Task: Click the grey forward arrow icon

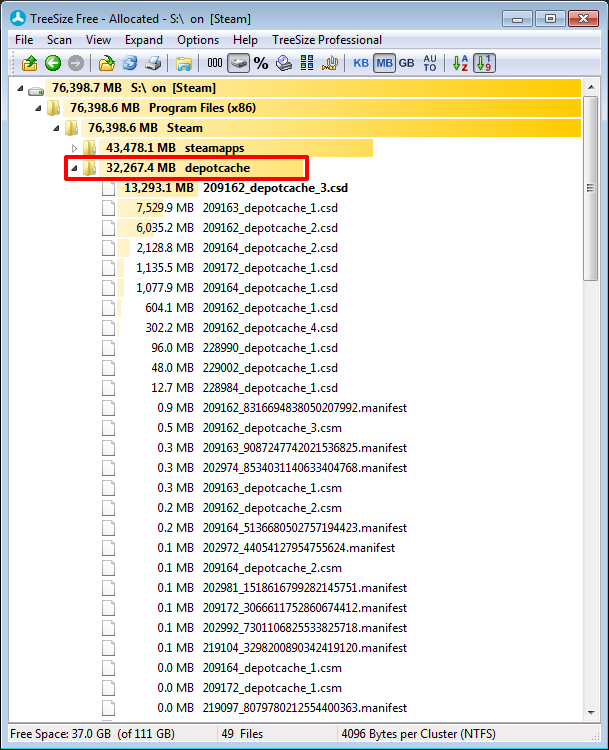Action: (x=76, y=63)
